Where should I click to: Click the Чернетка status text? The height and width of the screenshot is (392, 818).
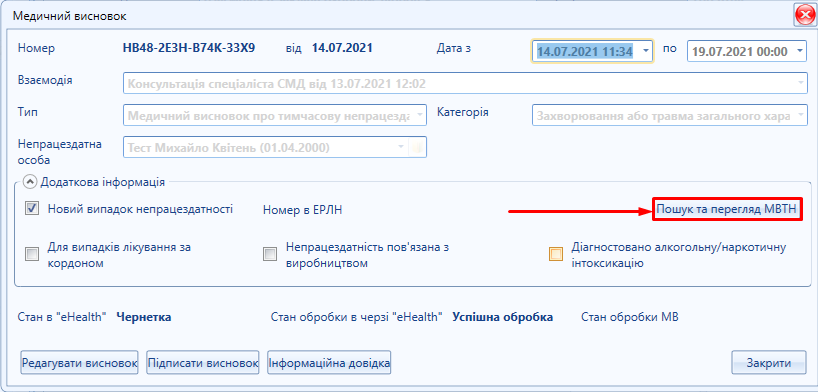(x=144, y=317)
